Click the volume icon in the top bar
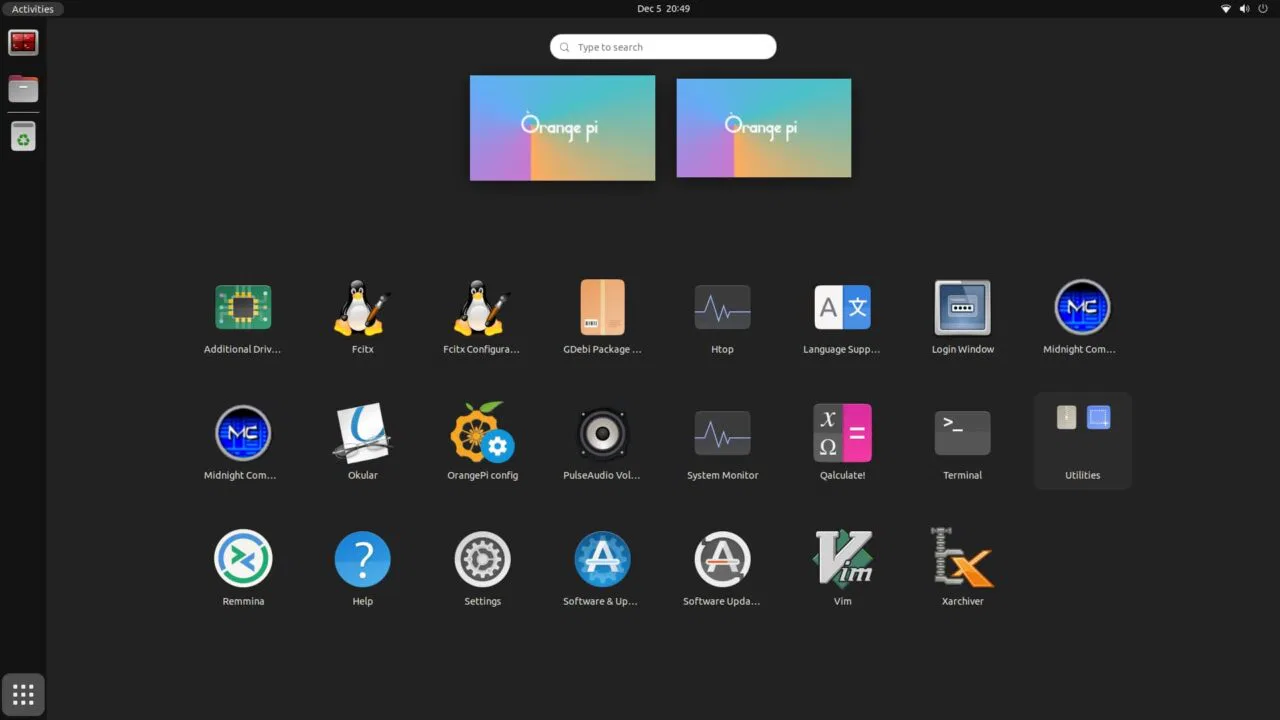 click(x=1243, y=9)
